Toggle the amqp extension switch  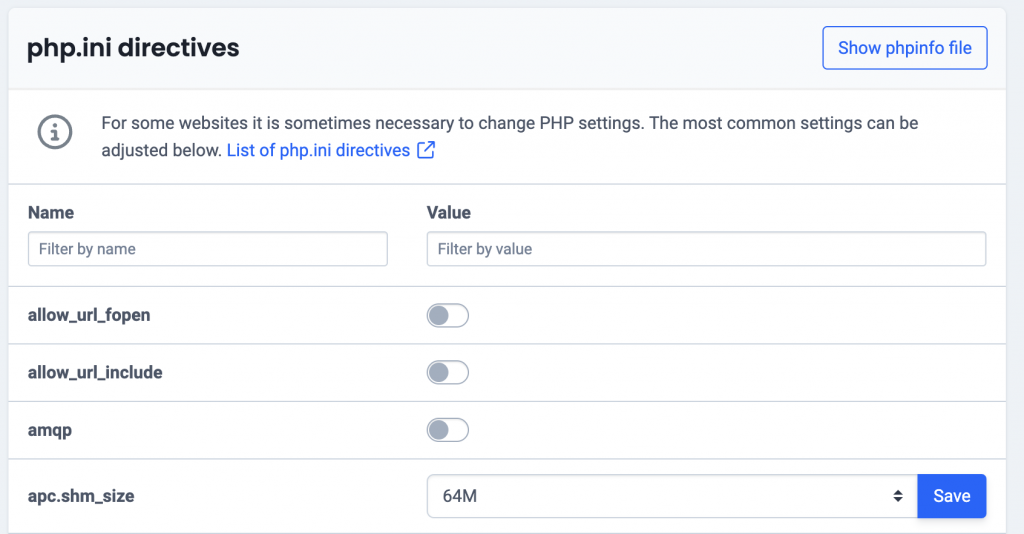(447, 430)
